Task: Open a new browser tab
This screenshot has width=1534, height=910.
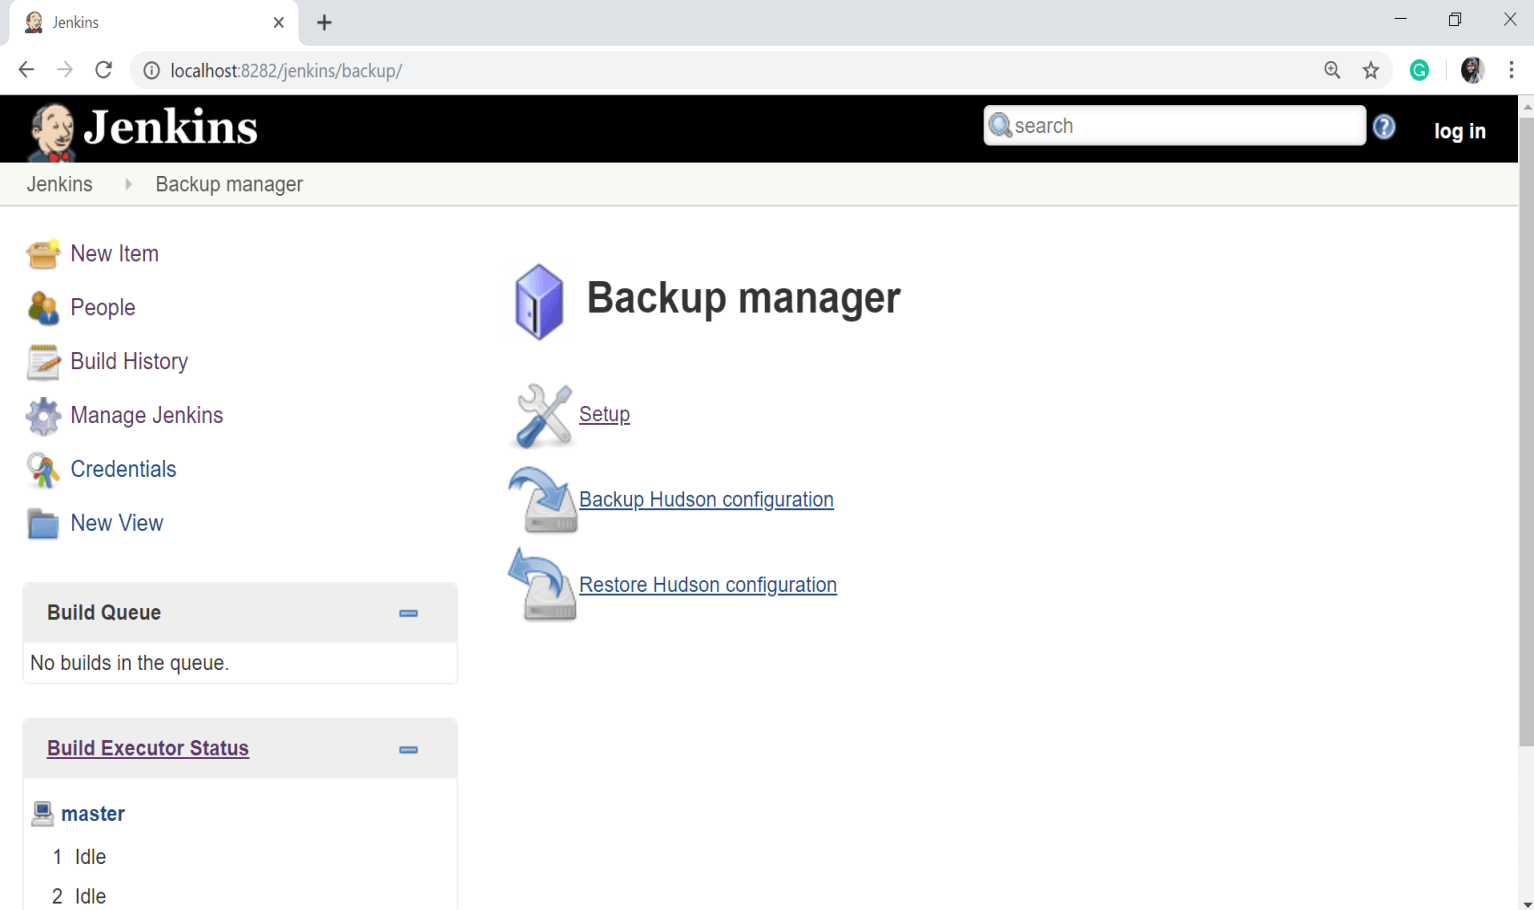Action: (x=324, y=22)
